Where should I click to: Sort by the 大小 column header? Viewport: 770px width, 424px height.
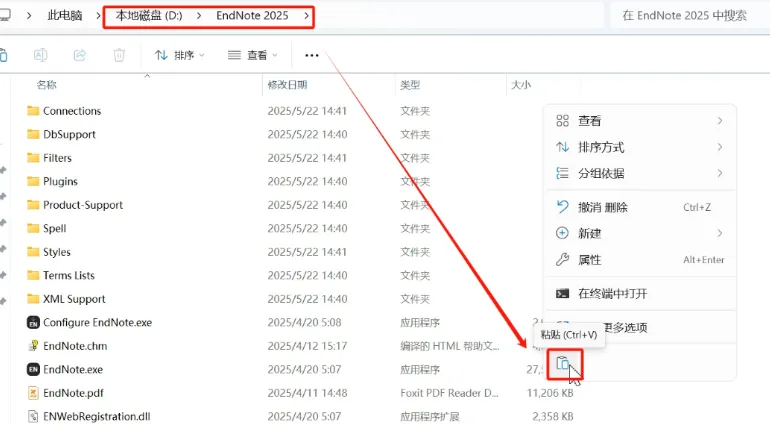pyautogui.click(x=521, y=85)
